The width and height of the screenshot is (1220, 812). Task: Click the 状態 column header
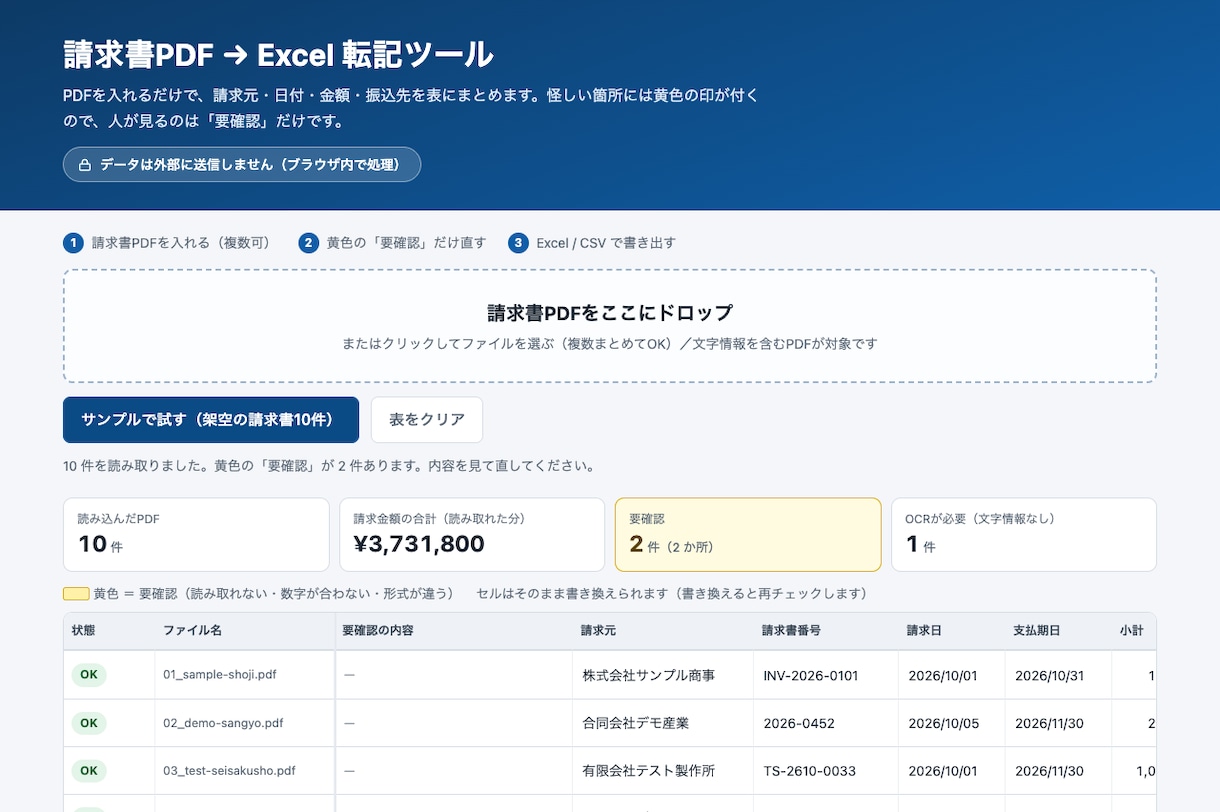[109, 631]
